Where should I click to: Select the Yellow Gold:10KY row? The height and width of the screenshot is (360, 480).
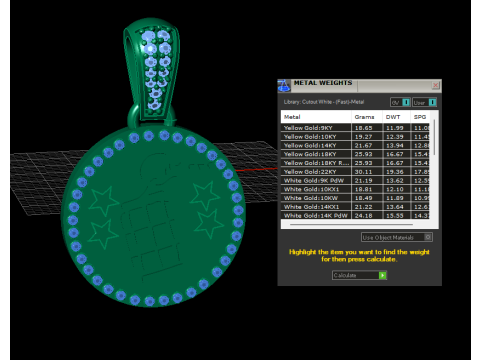tap(355, 137)
